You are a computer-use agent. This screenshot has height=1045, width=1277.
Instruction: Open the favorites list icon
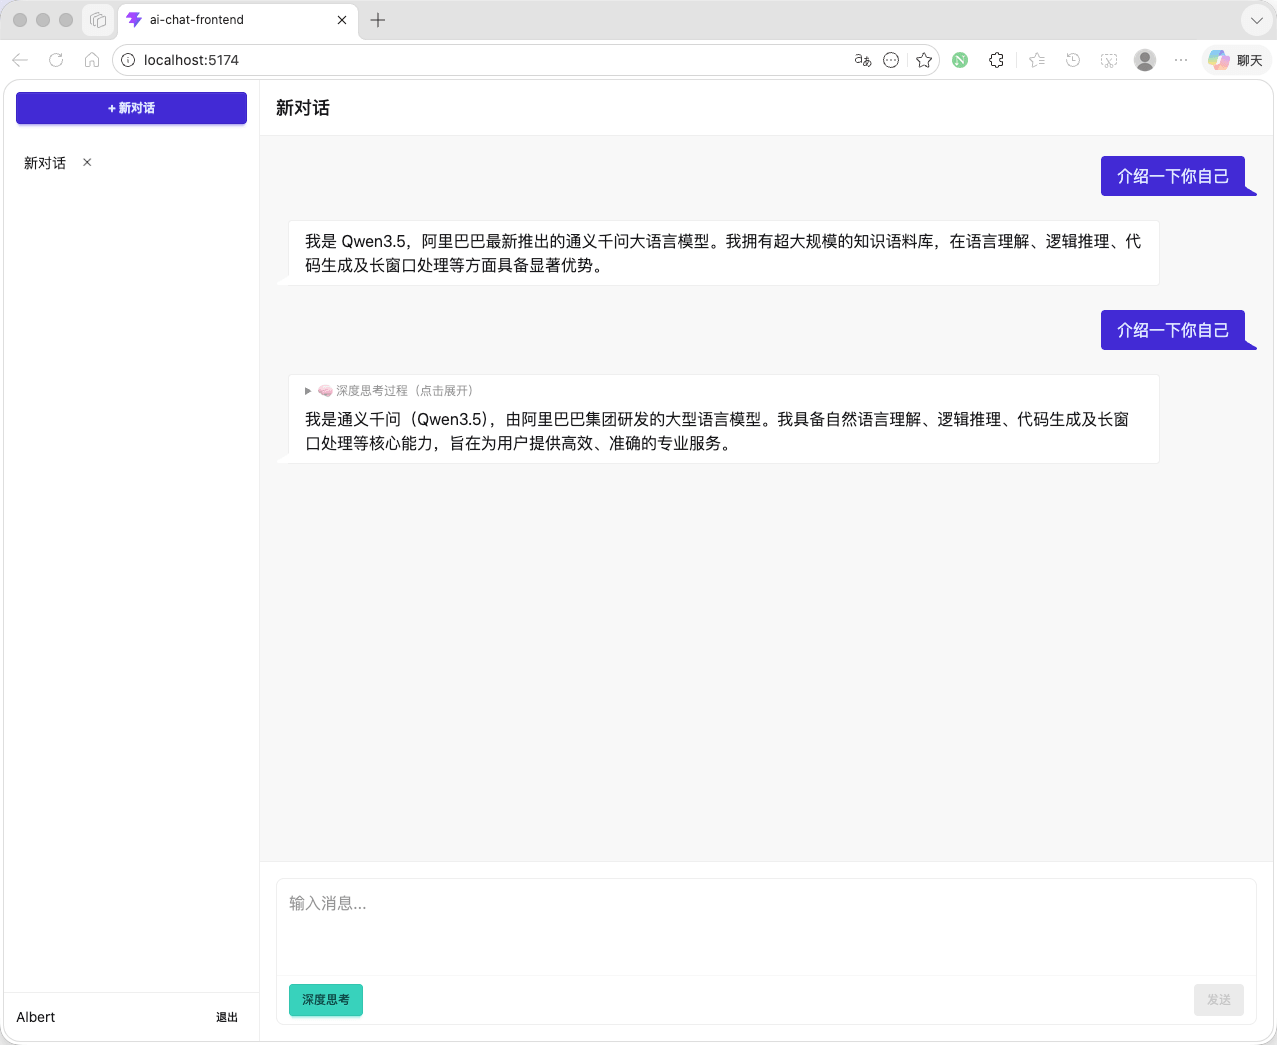1037,60
